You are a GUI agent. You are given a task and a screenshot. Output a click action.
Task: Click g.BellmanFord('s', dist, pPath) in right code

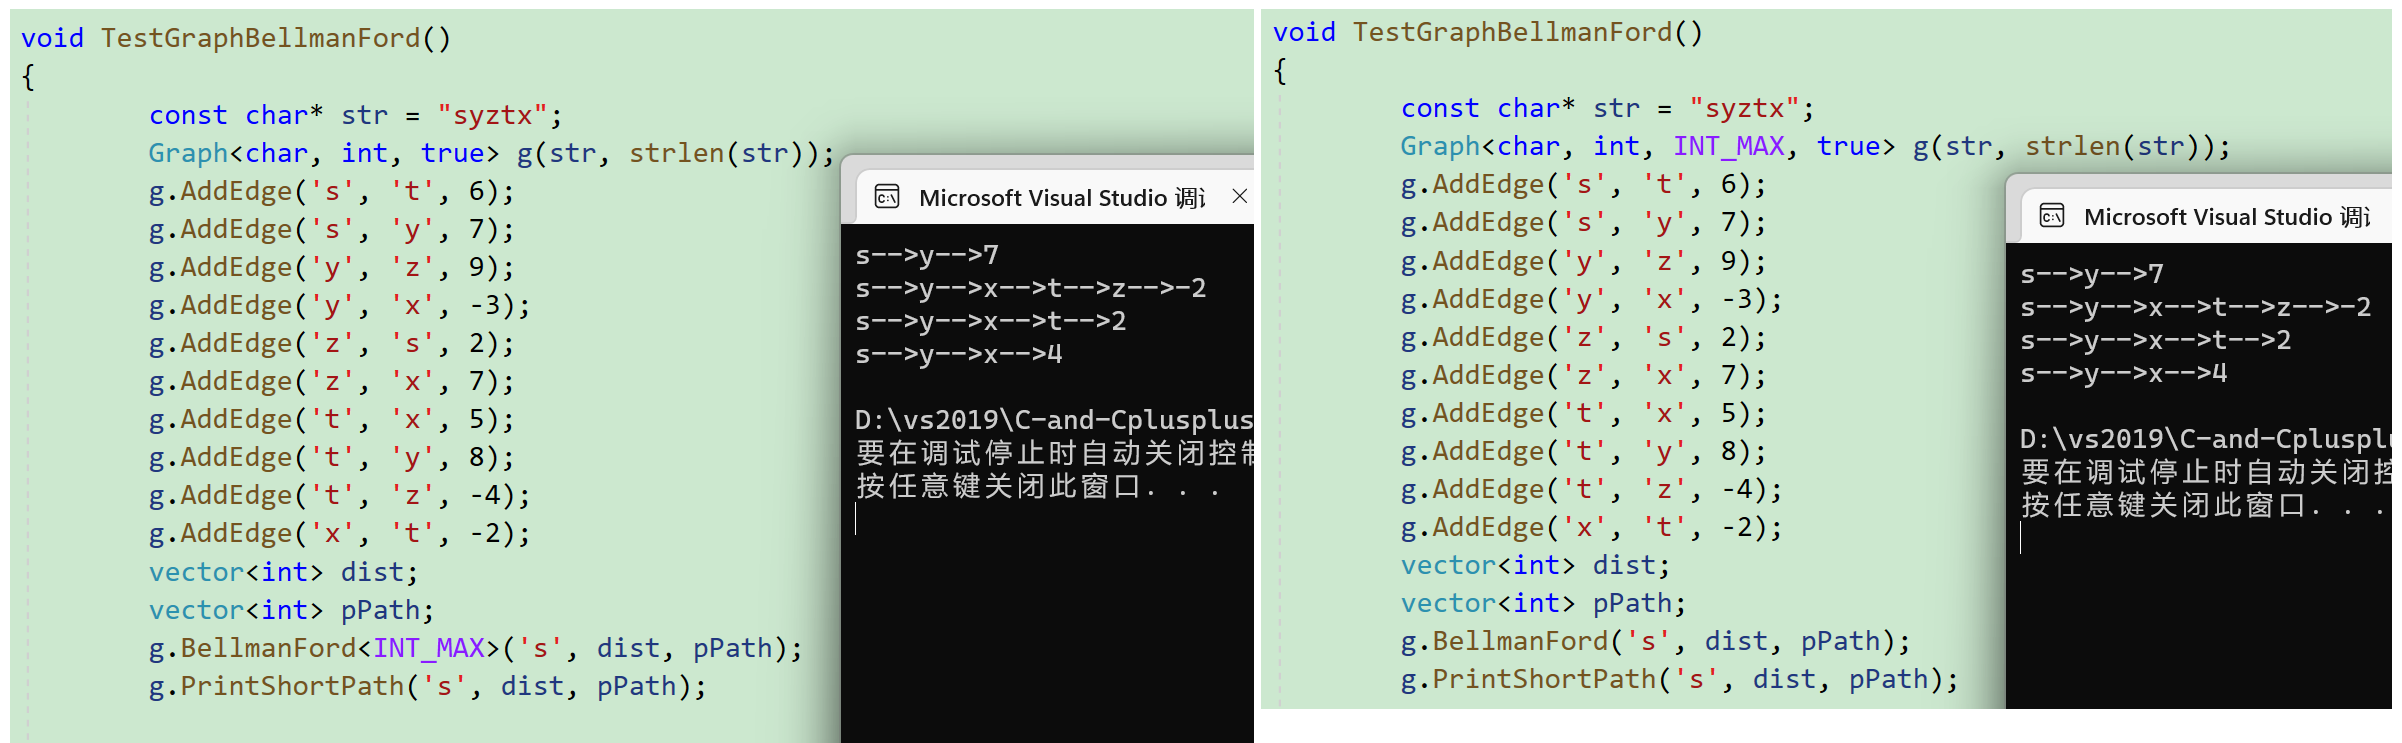point(1656,641)
